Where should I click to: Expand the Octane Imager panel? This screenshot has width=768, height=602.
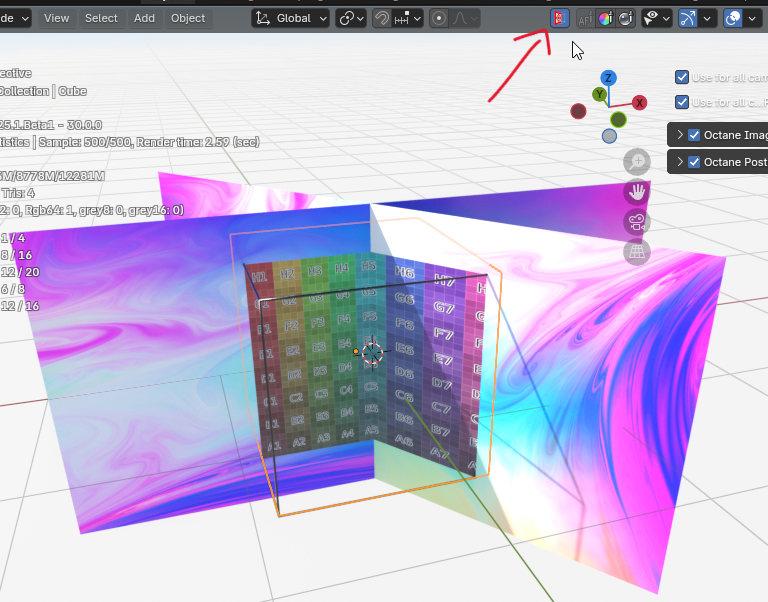click(680, 135)
